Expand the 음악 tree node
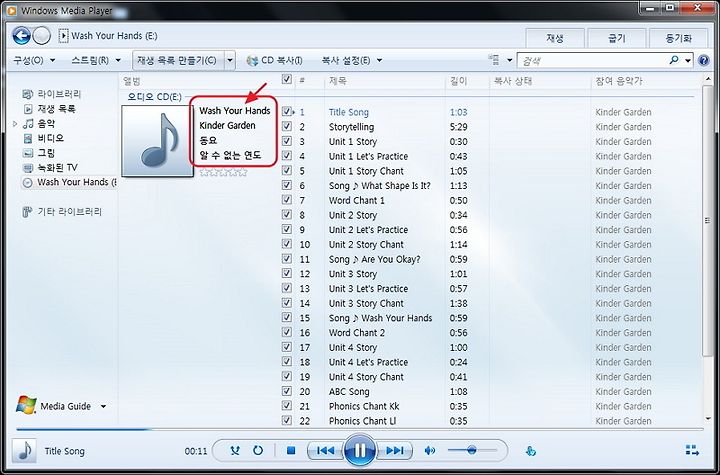The image size is (720, 475). pyautogui.click(x=15, y=124)
